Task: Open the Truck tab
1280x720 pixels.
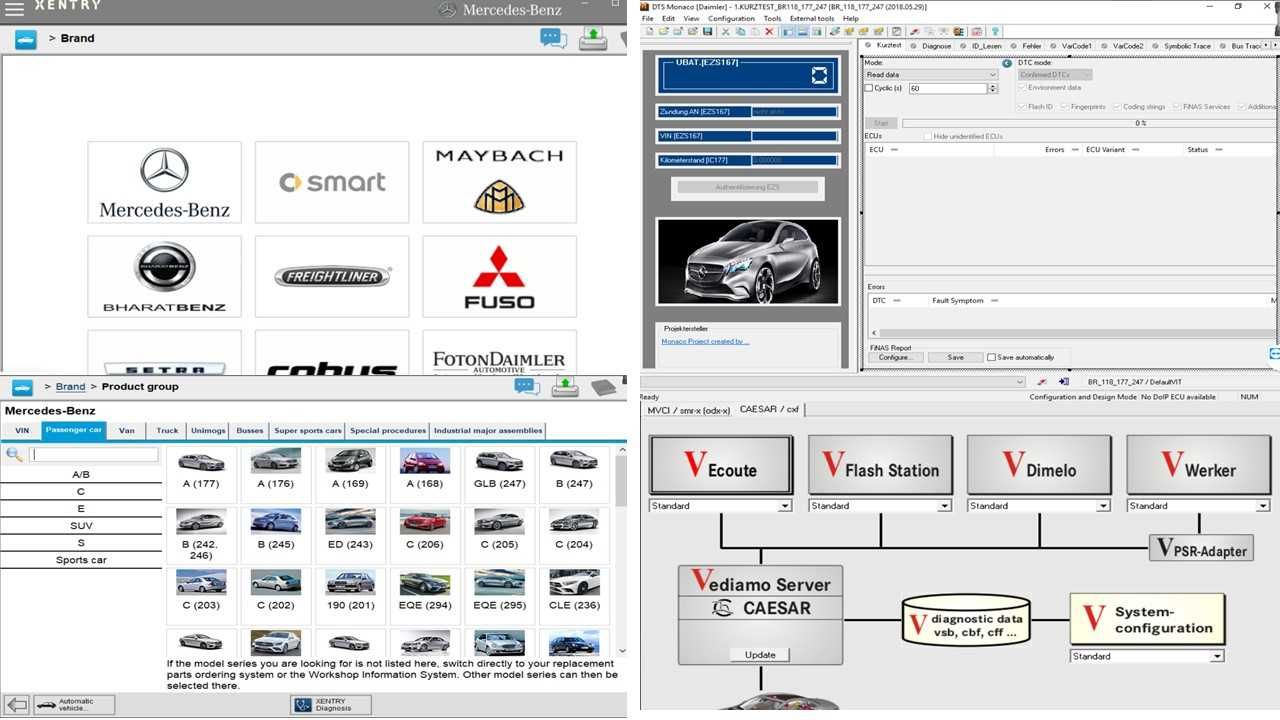Action: tap(167, 431)
